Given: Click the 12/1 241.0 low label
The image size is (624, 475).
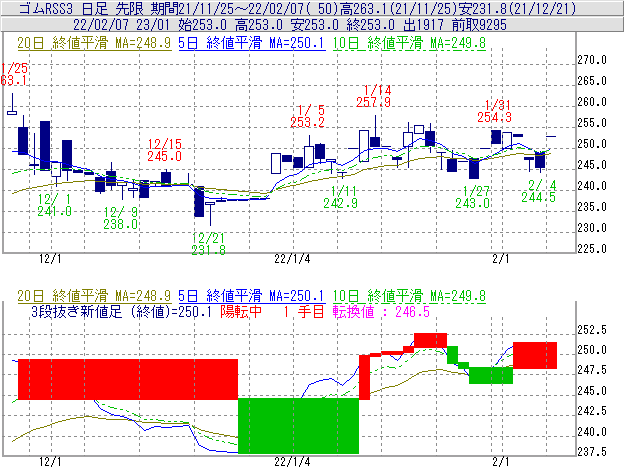Looking at the screenshot, I should (55, 205).
